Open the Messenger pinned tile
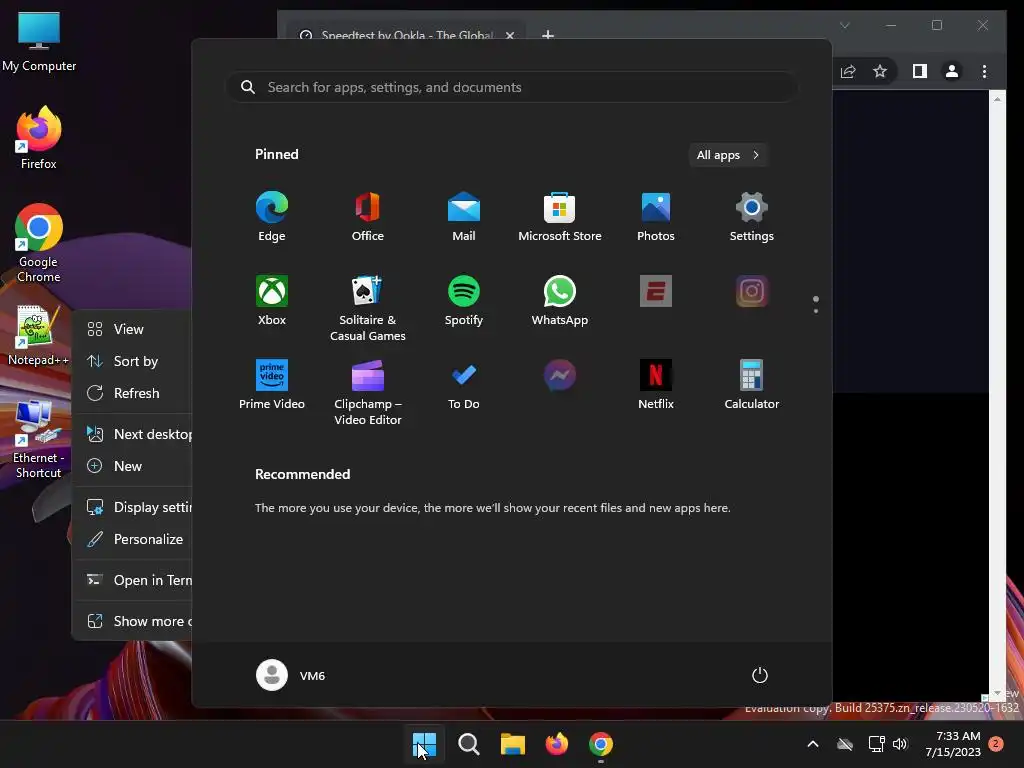The image size is (1024, 768). click(x=560, y=376)
